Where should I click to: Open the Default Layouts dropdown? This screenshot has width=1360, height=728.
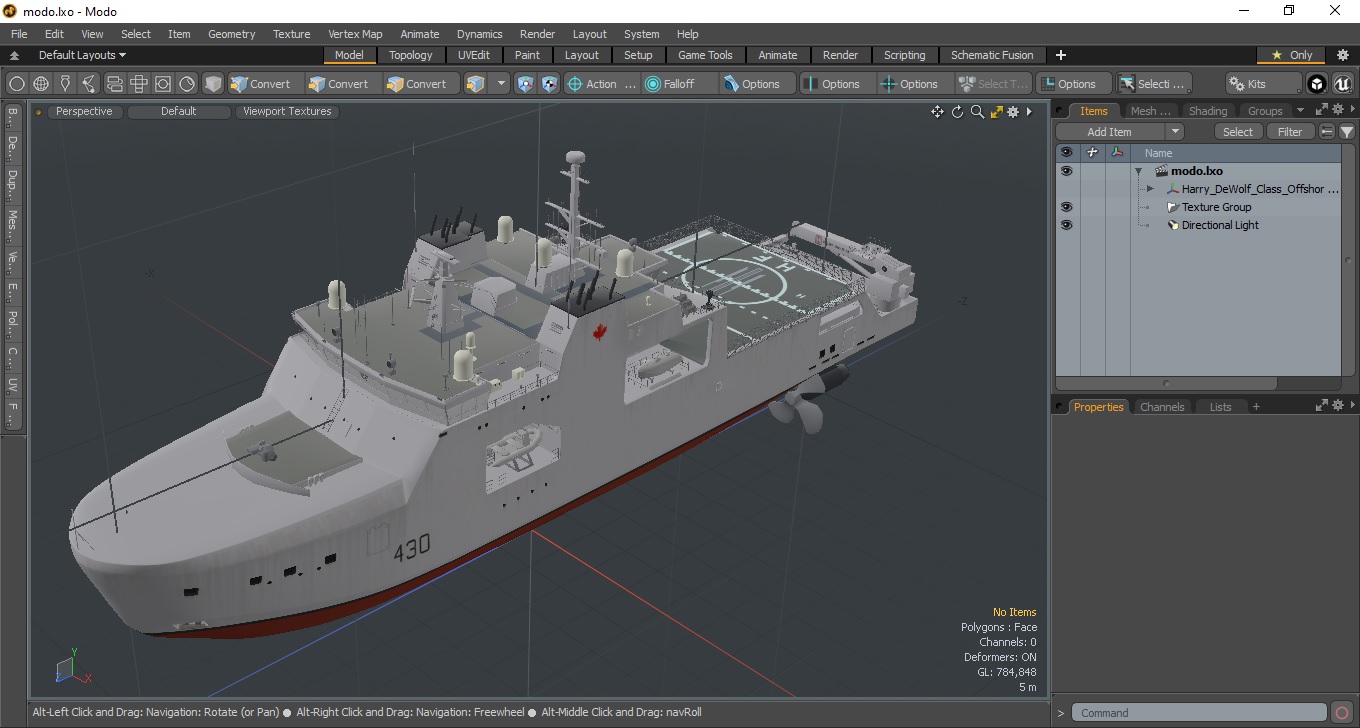pyautogui.click(x=82, y=55)
